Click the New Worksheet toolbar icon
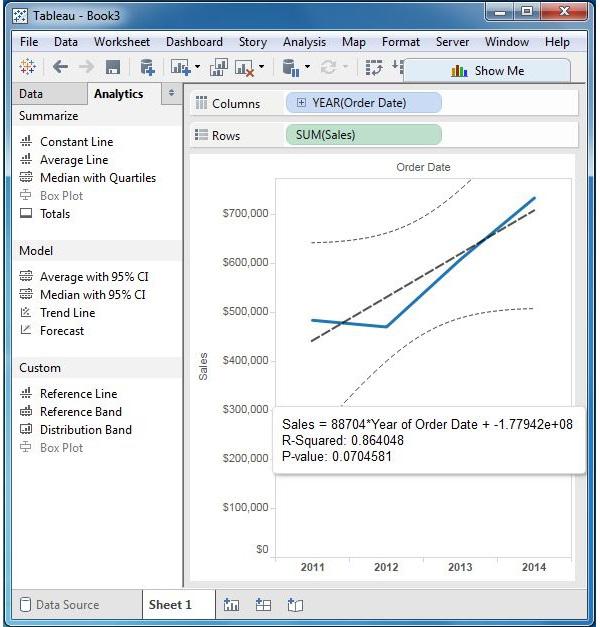Image resolution: width=600 pixels, height=627 pixels. point(180,67)
